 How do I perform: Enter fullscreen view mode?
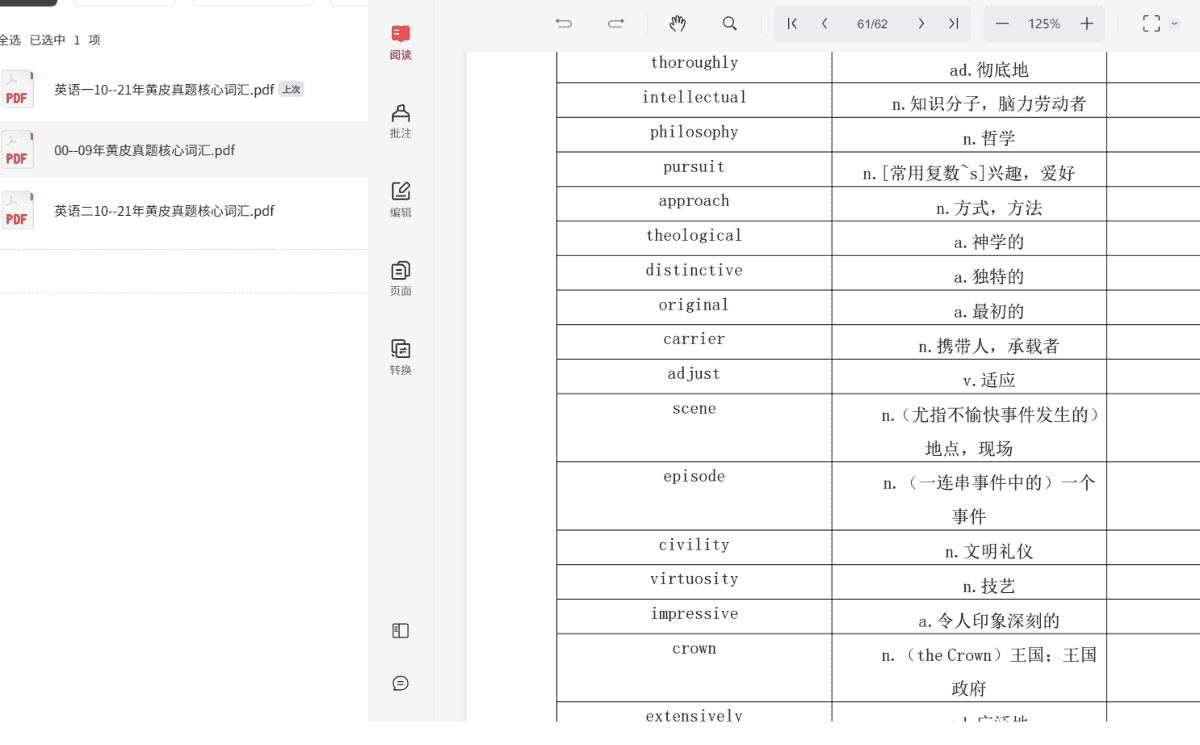pos(1151,24)
